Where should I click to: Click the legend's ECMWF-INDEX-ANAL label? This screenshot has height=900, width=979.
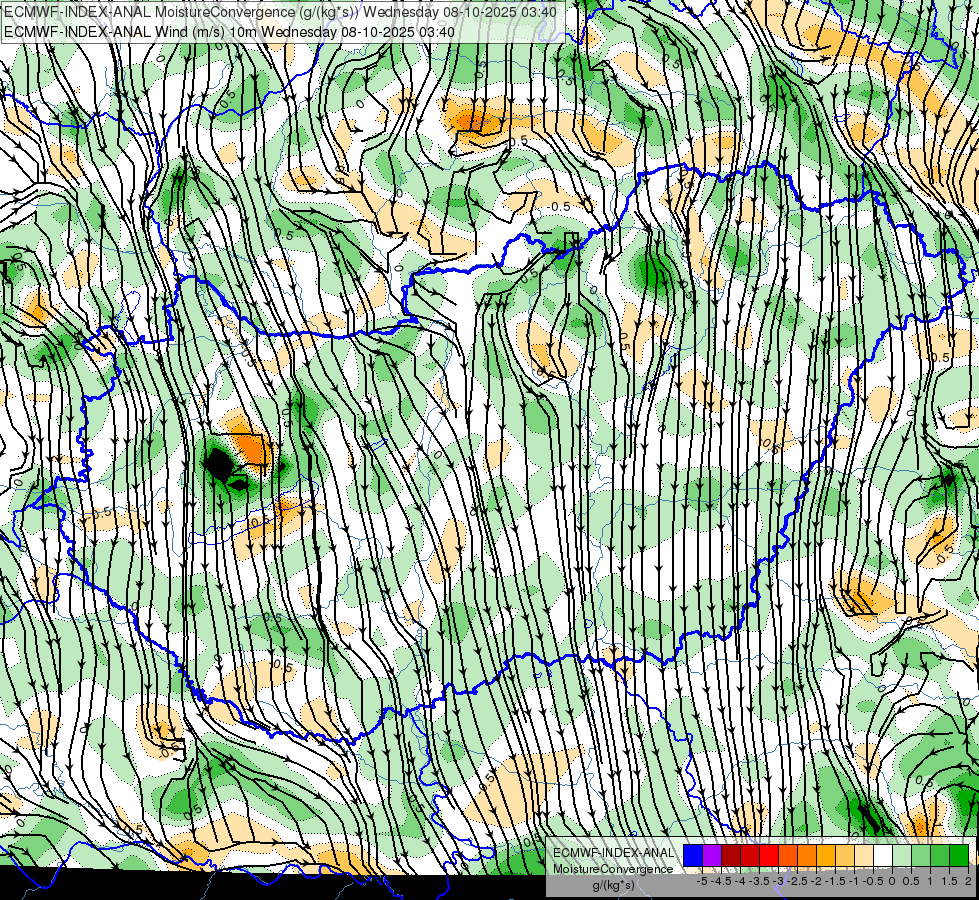tap(613, 853)
